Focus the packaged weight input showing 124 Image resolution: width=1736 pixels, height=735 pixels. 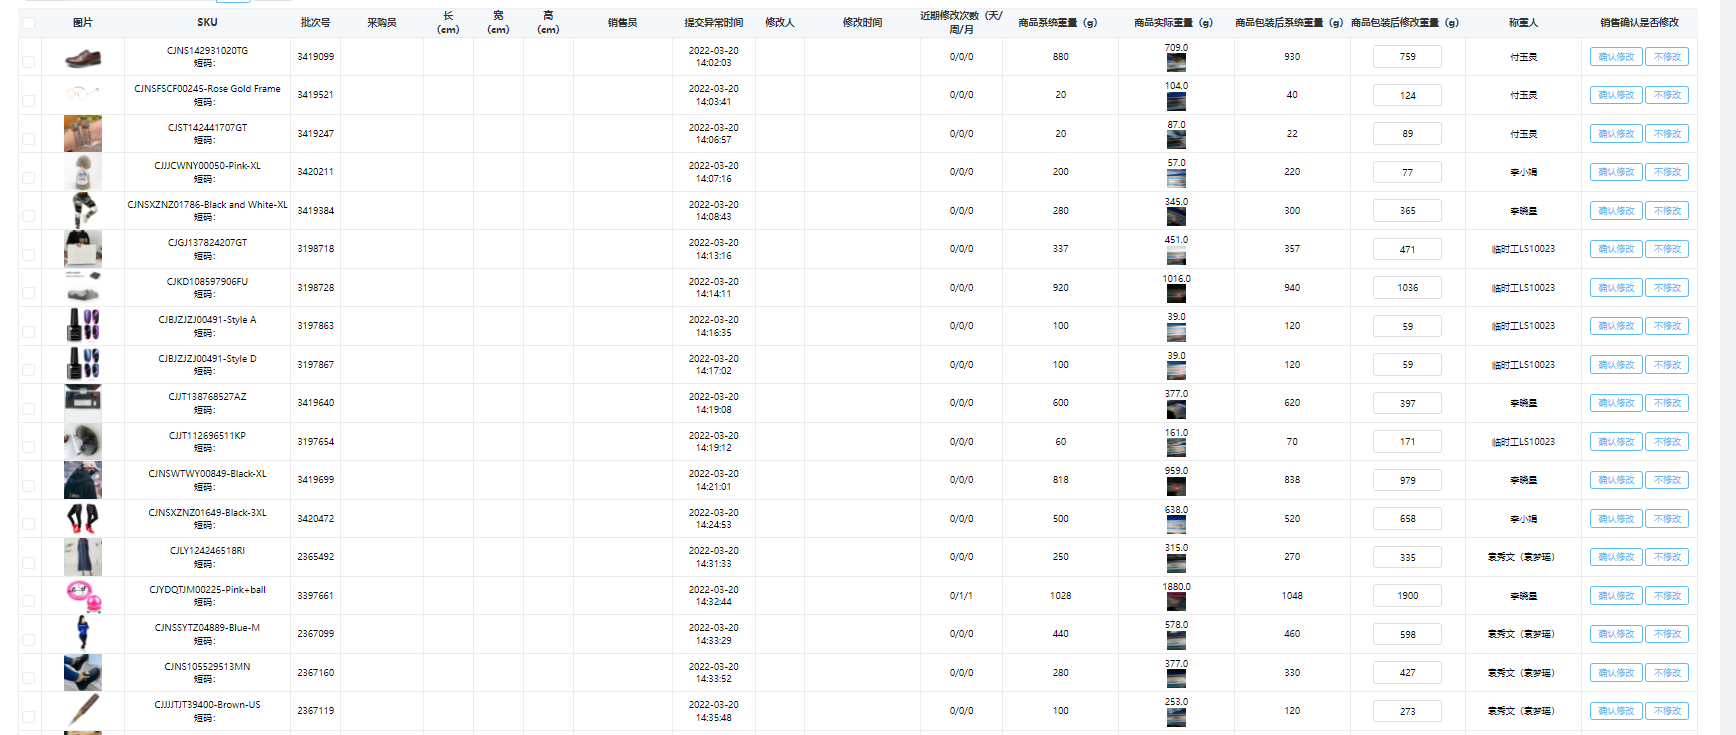1407,95
